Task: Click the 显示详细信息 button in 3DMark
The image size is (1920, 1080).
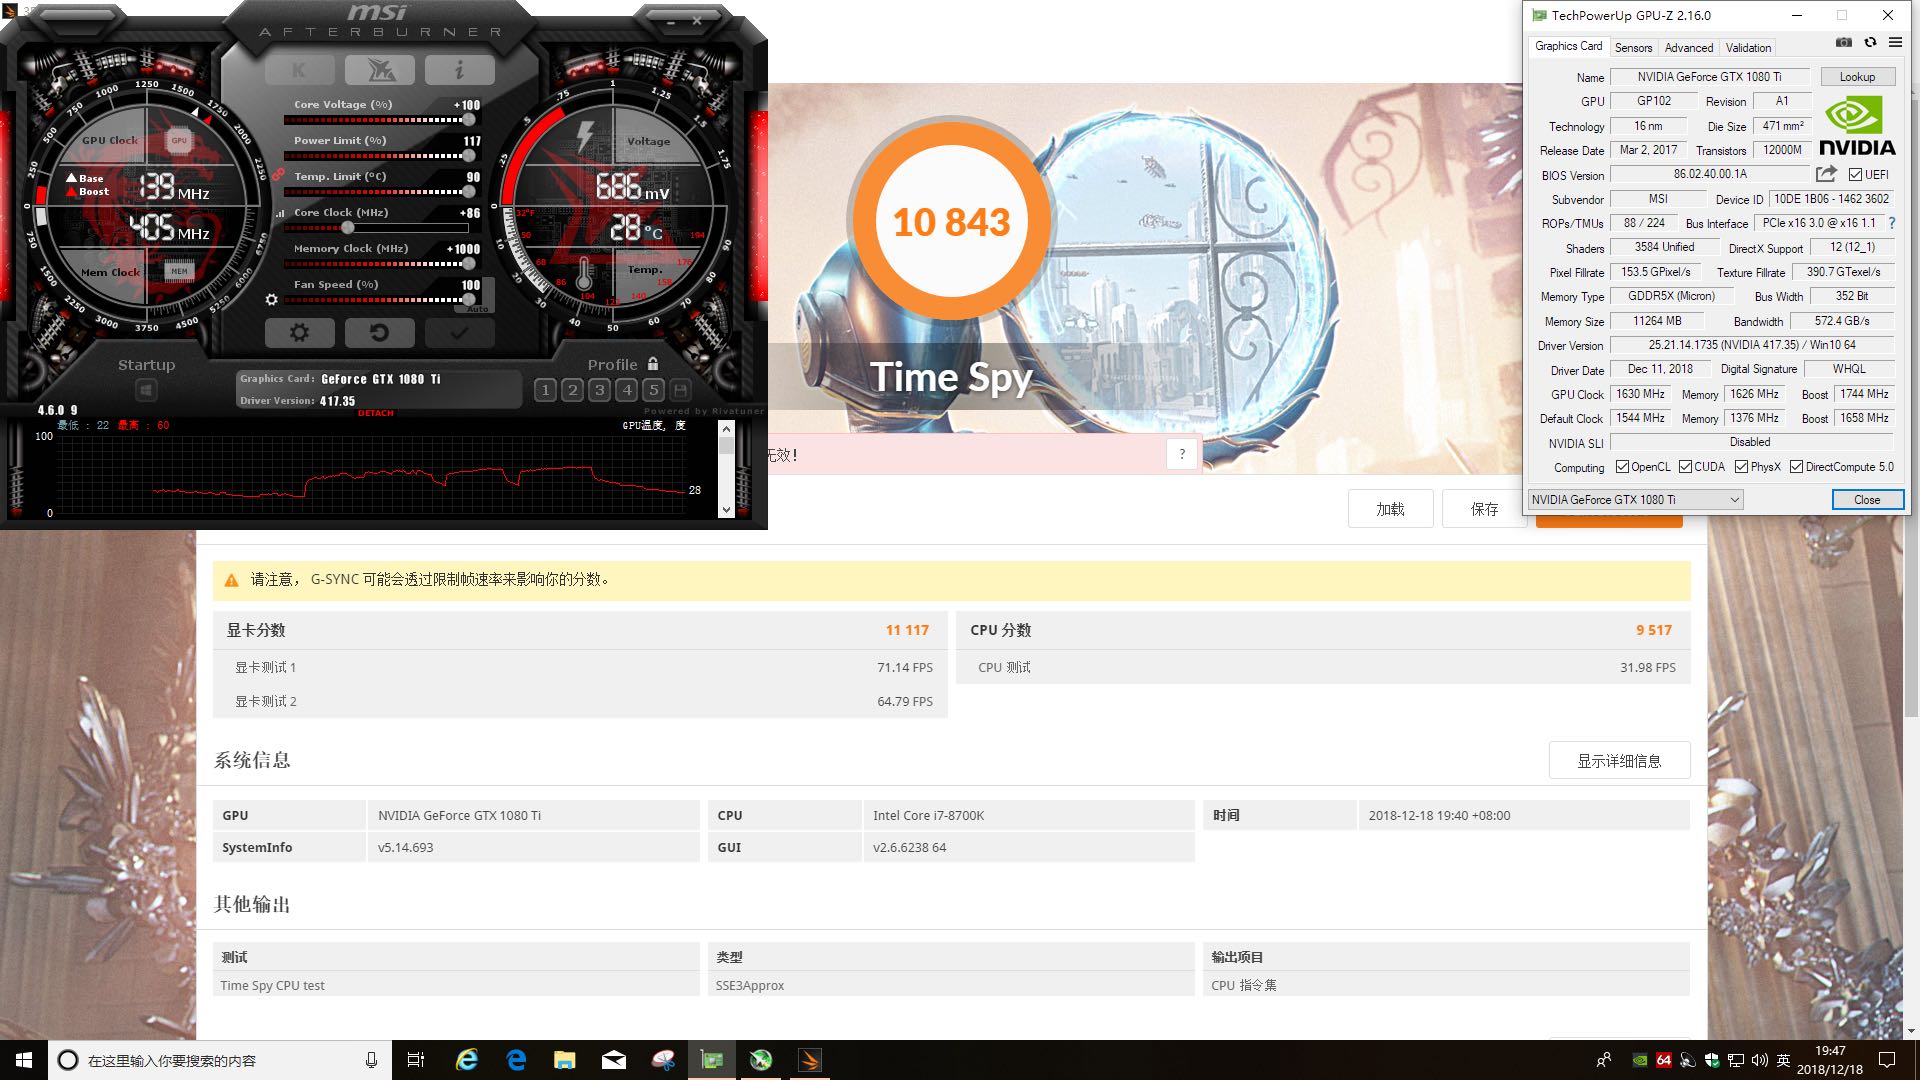Action: point(1619,761)
